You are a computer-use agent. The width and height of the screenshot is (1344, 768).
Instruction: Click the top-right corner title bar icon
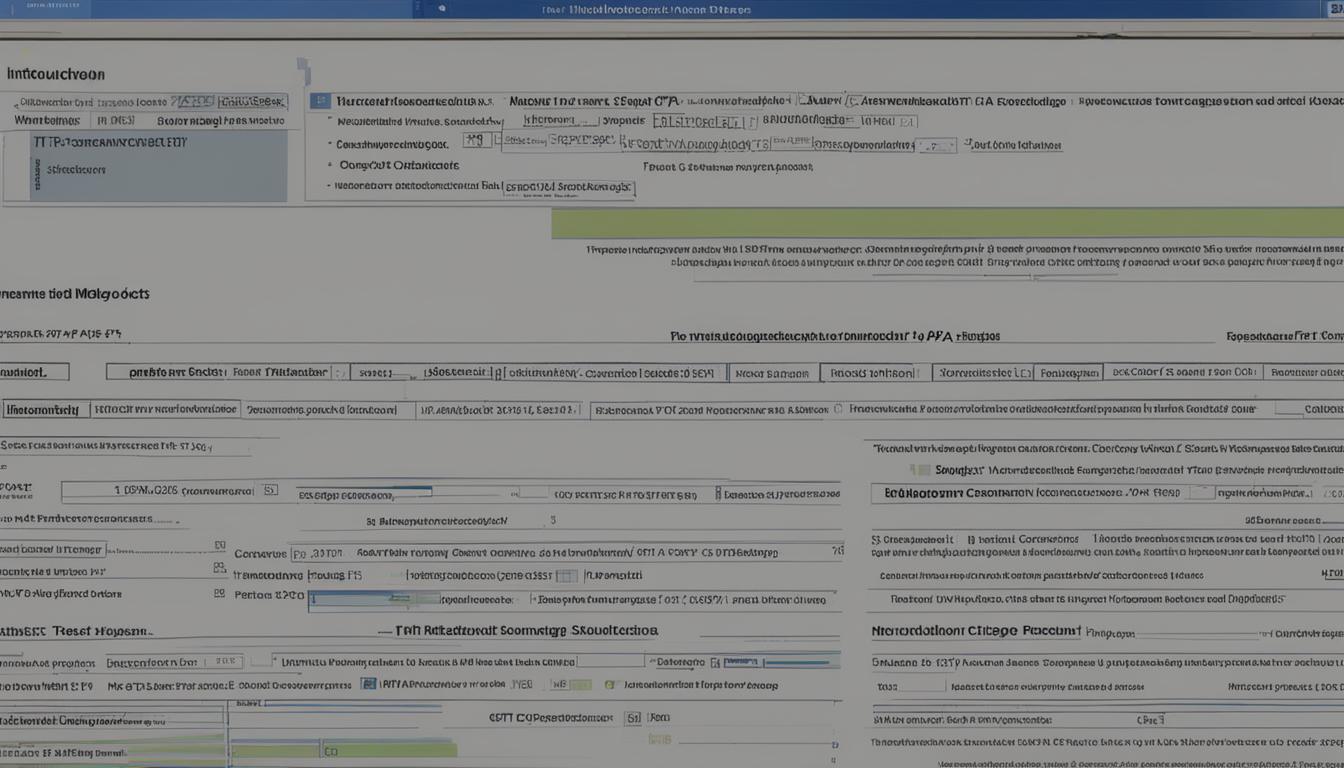[x=1335, y=9]
